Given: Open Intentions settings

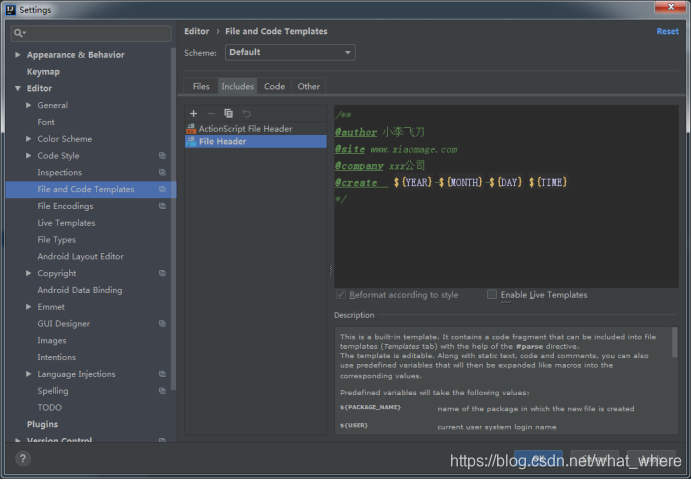Looking at the screenshot, I should coord(56,357).
